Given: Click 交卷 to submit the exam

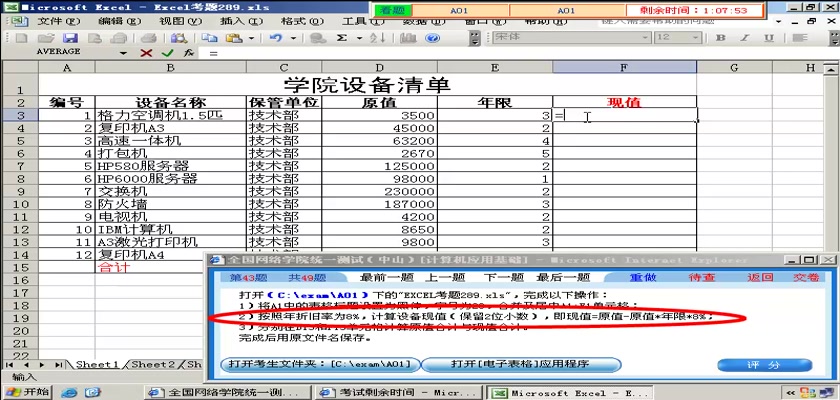Looking at the screenshot, I should pos(806,277).
